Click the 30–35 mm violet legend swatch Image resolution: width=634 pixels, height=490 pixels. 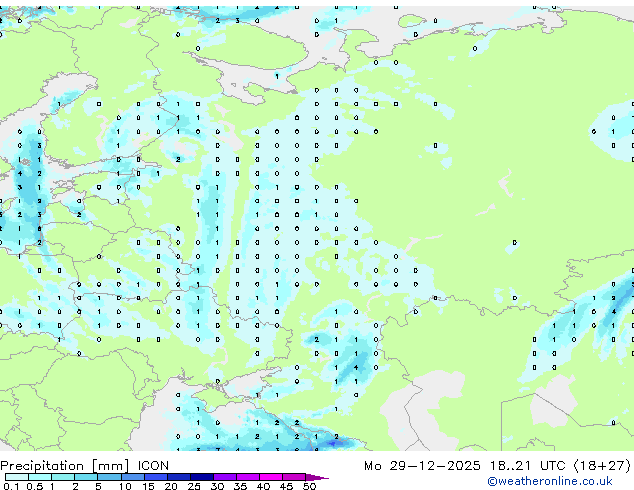click(224, 477)
